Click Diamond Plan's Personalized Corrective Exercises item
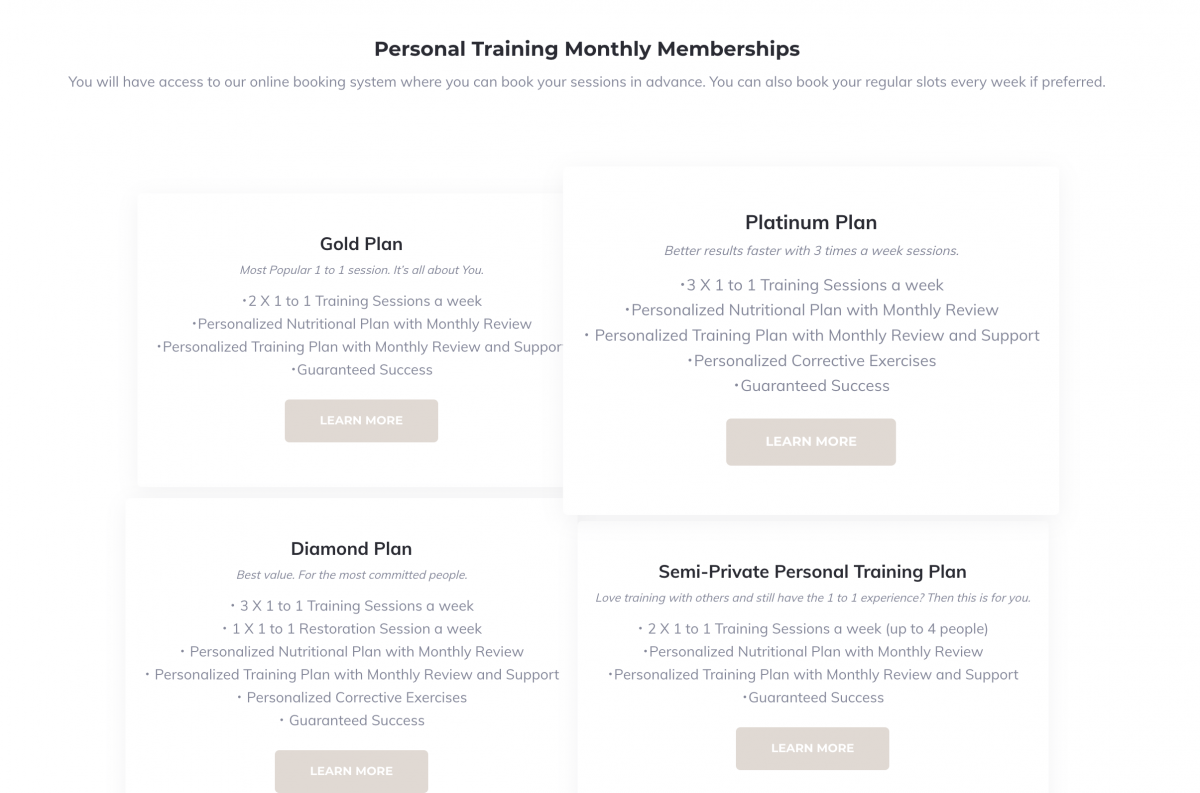Viewport: 1200px width, 793px height. point(351,698)
